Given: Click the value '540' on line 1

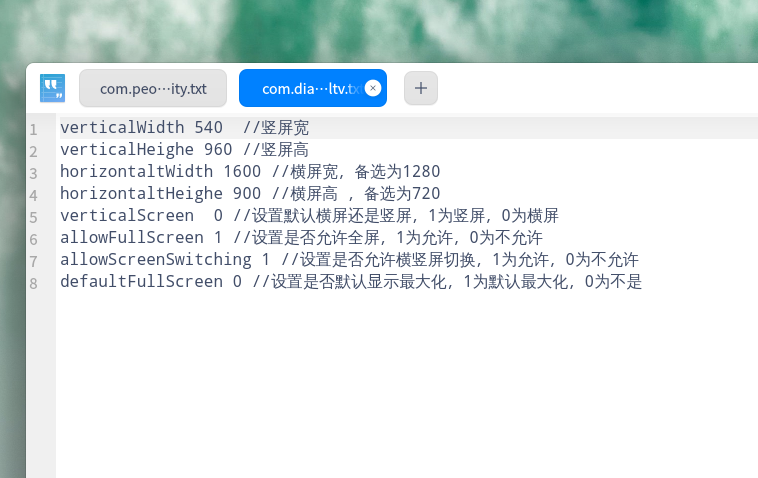Looking at the screenshot, I should (208, 128).
